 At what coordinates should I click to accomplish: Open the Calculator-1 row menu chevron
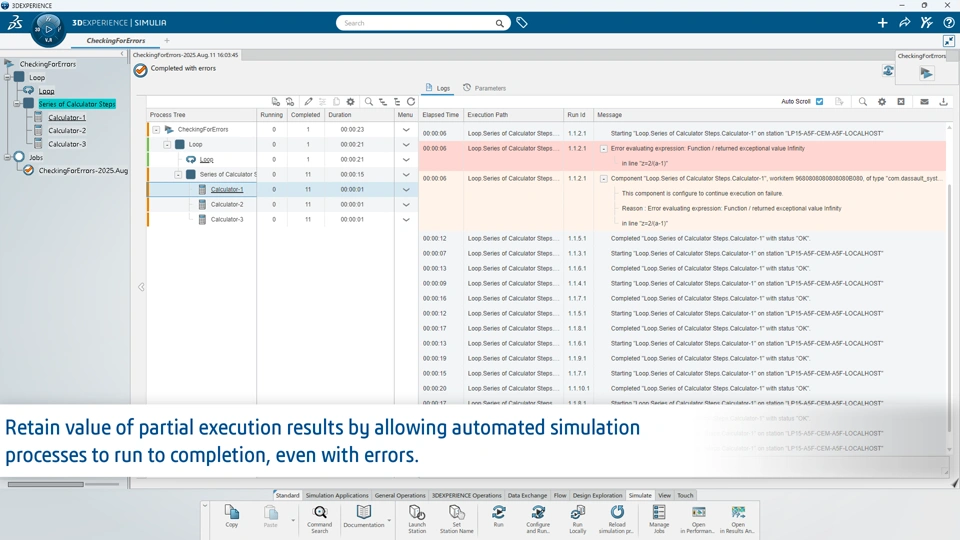406,190
